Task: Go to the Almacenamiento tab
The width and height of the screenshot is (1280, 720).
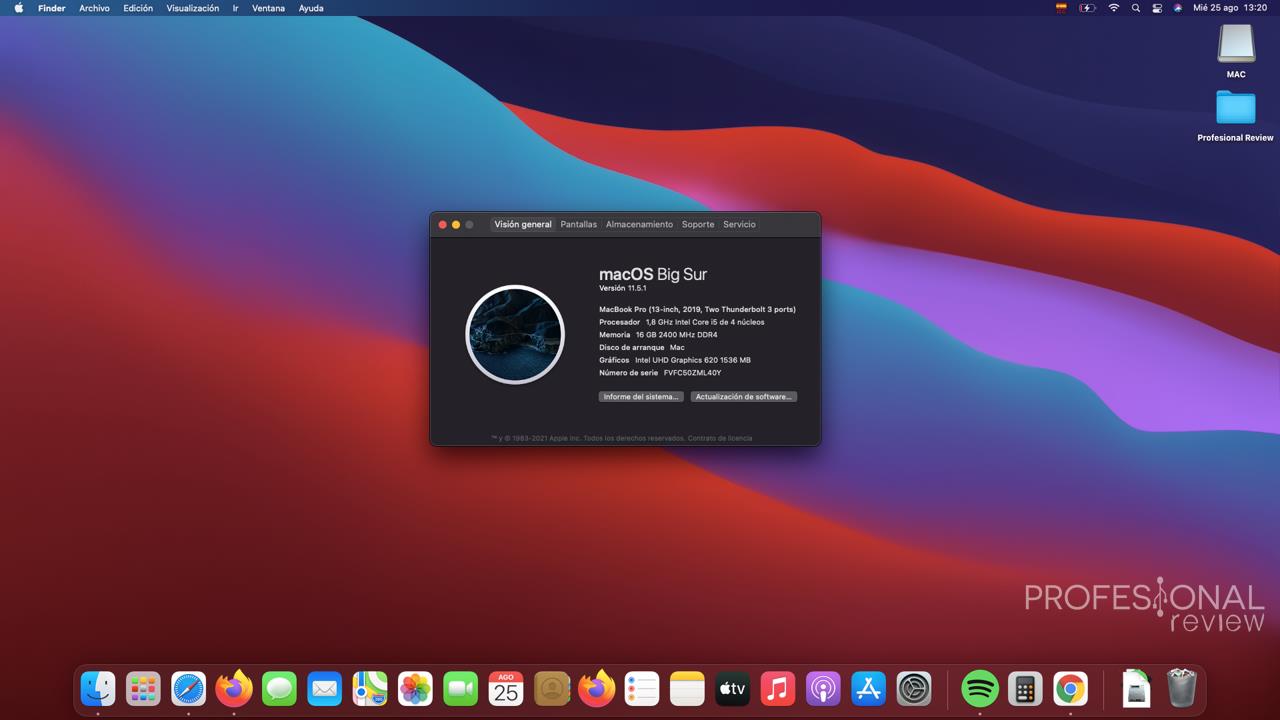Action: tap(640, 224)
